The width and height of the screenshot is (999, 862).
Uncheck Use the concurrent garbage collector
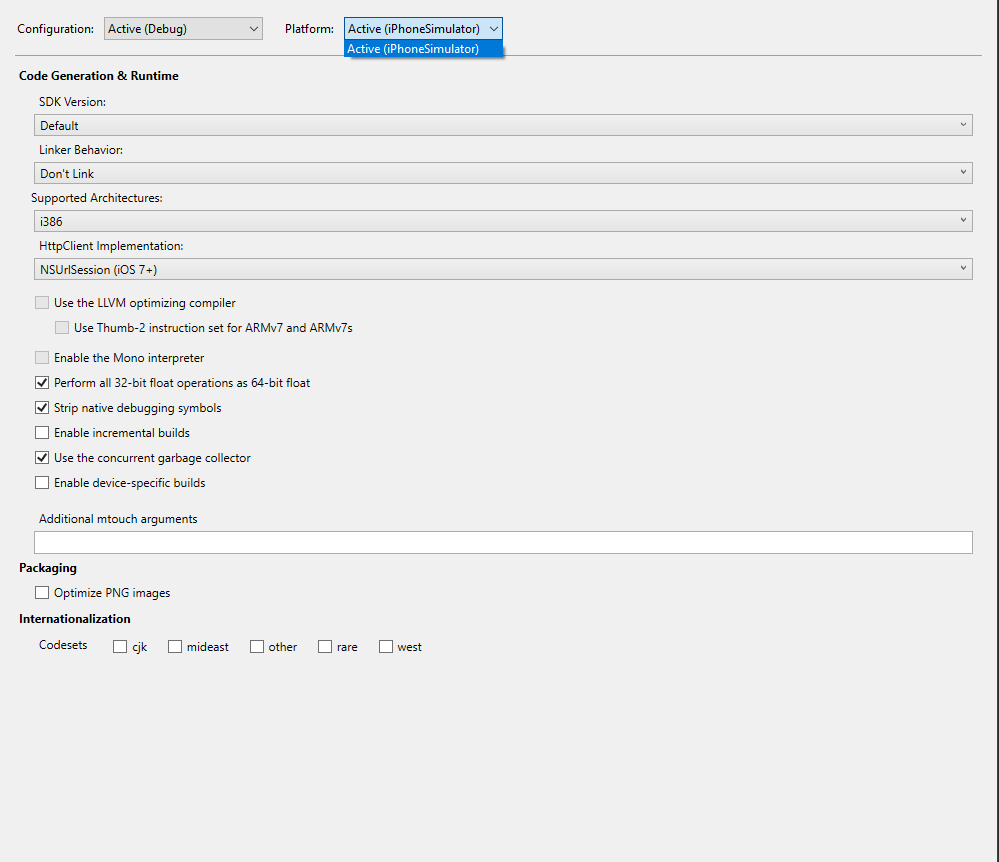tap(42, 457)
